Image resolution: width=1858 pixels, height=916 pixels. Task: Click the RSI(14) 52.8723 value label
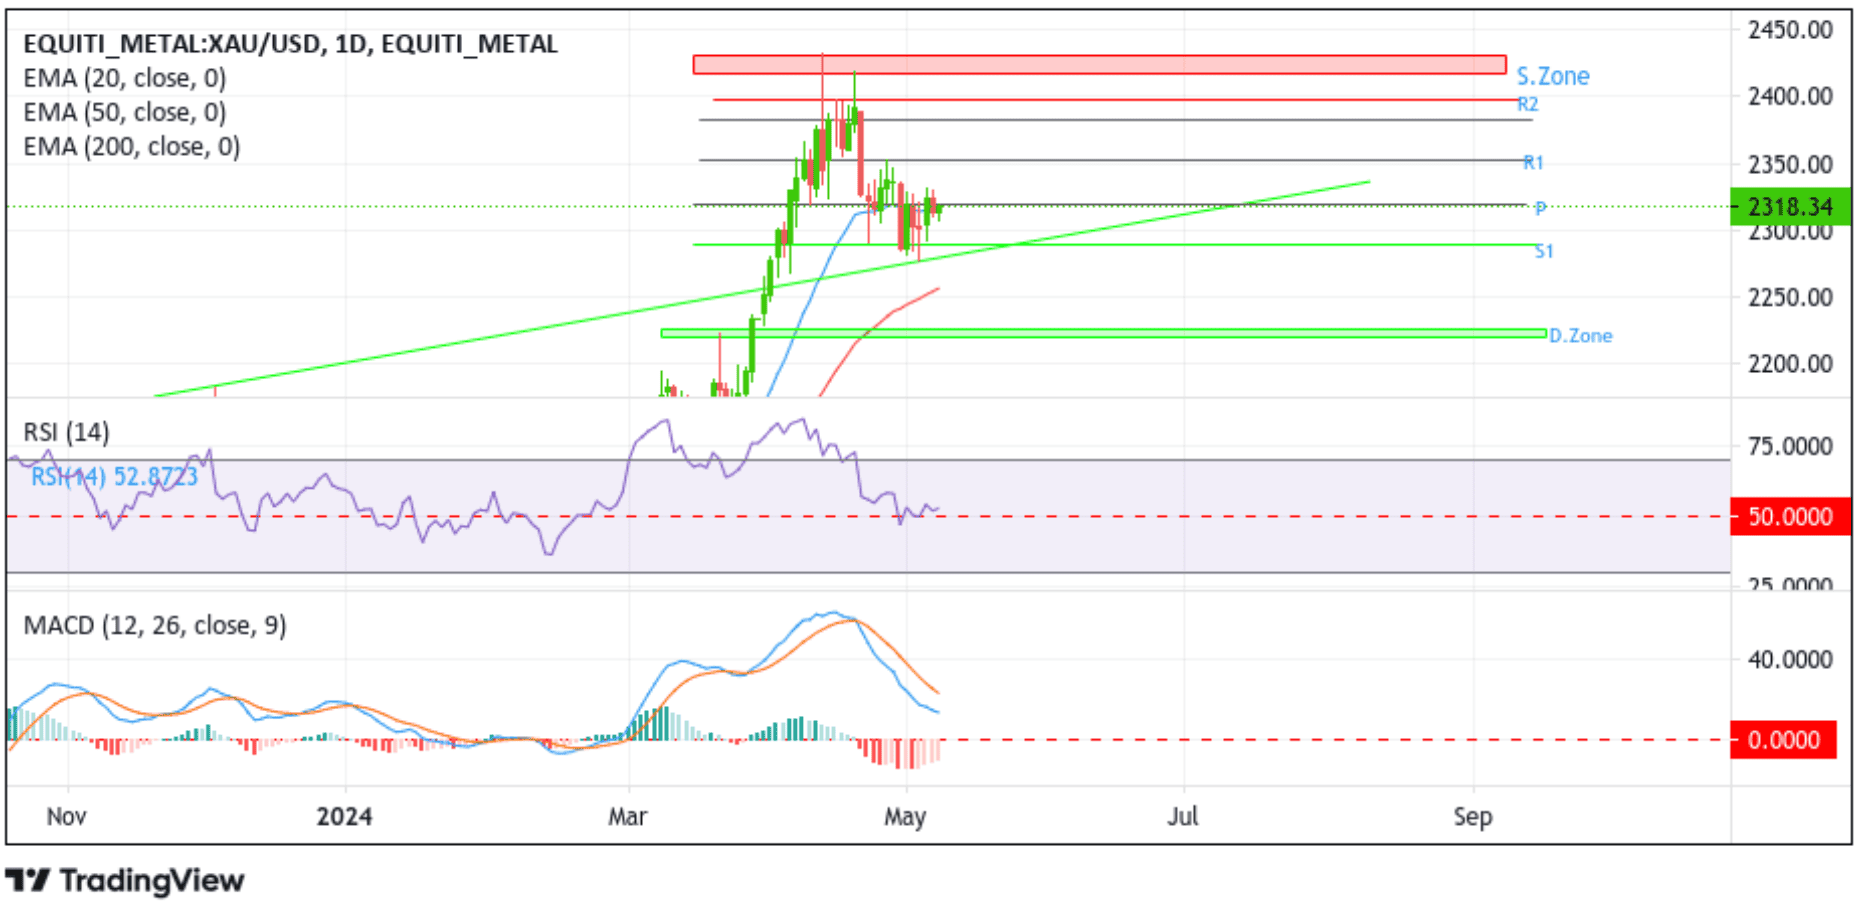coord(115,477)
